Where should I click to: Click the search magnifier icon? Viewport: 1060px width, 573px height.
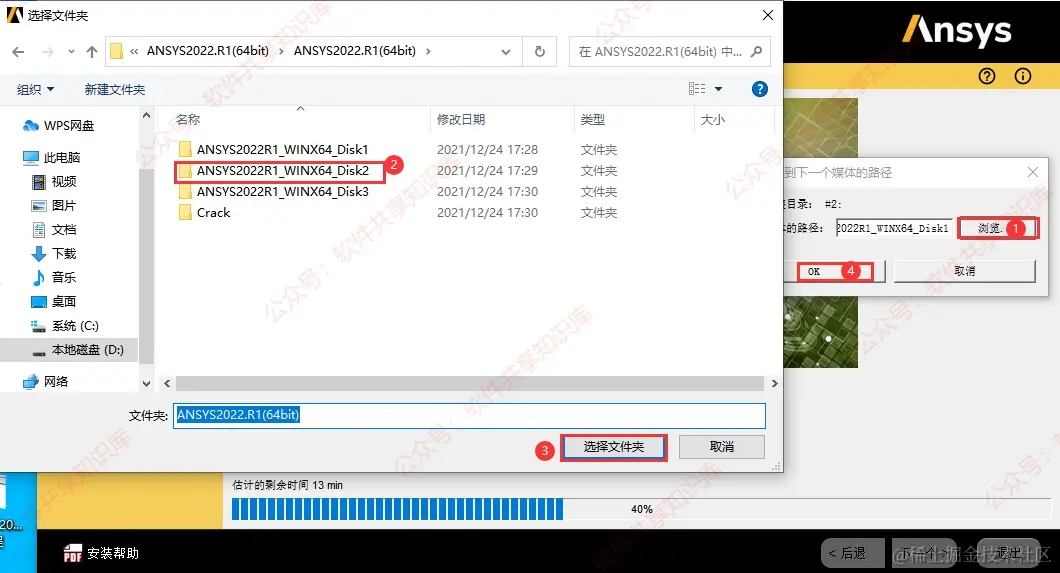click(x=756, y=51)
